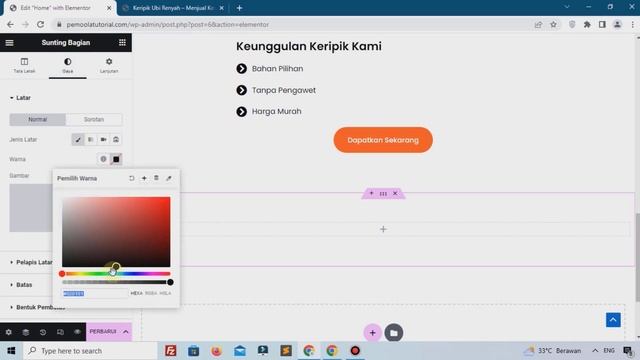Open the global color globe icon

coord(103,159)
